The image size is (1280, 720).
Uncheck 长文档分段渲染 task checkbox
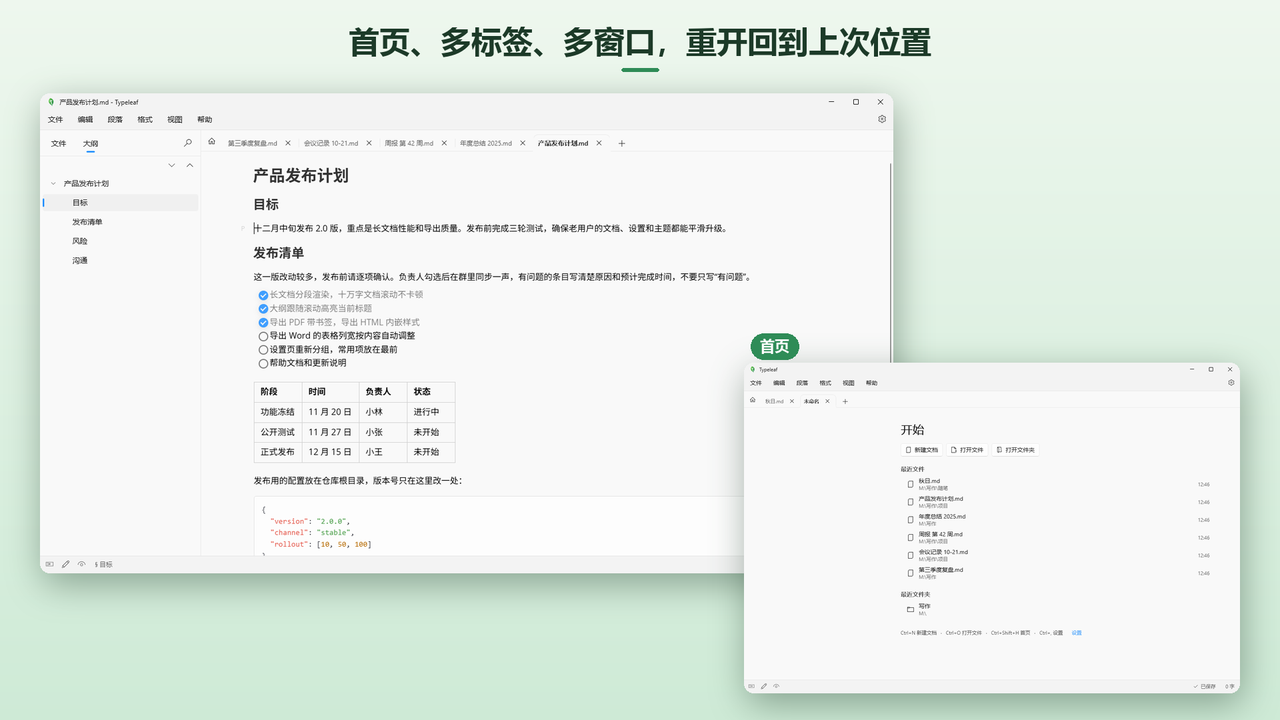tap(263, 295)
